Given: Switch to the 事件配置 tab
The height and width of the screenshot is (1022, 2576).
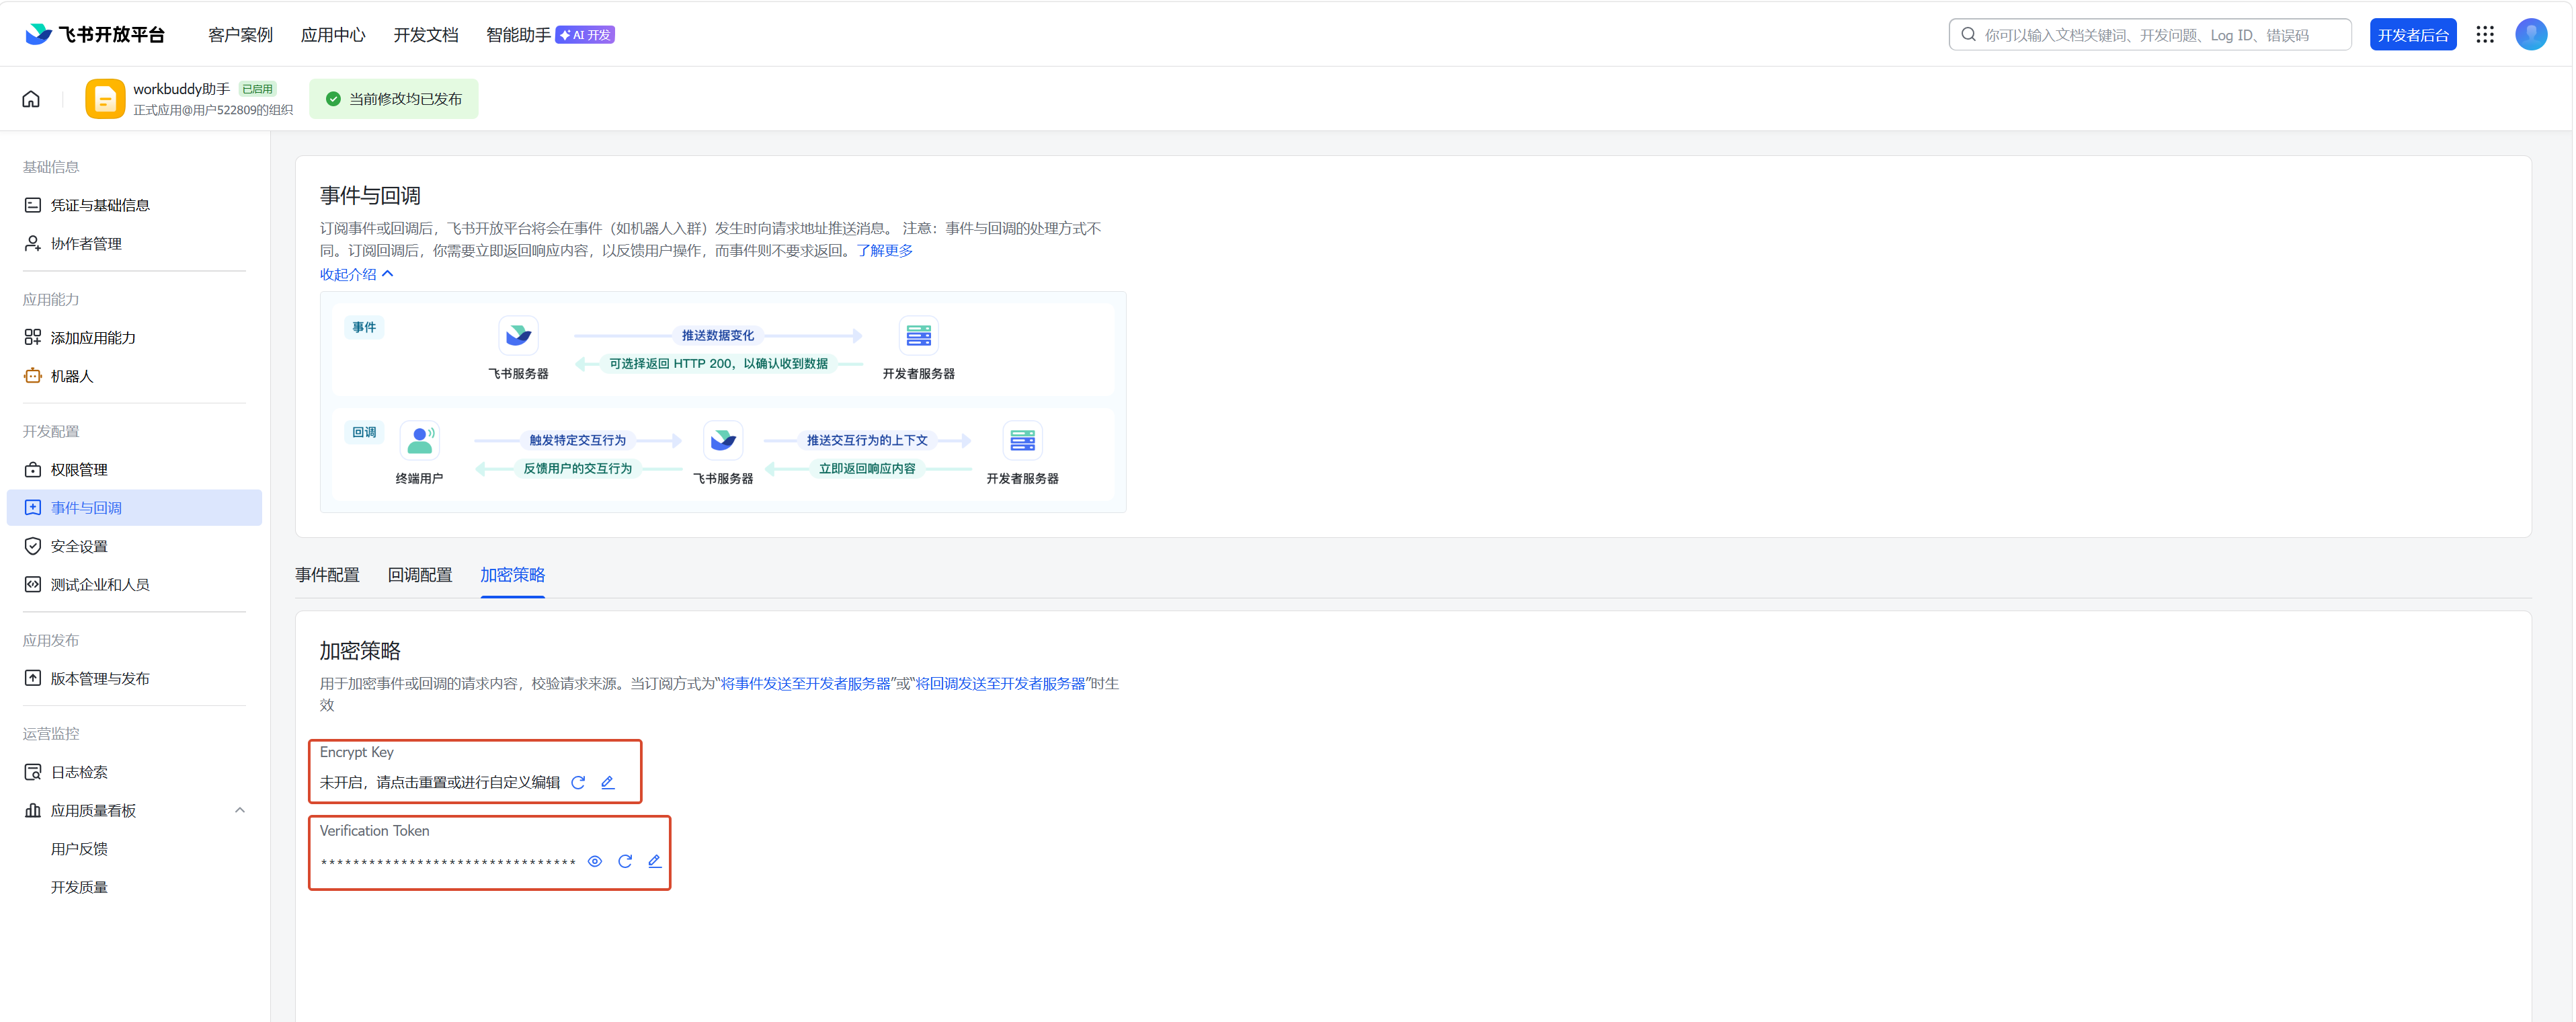Looking at the screenshot, I should (x=327, y=575).
